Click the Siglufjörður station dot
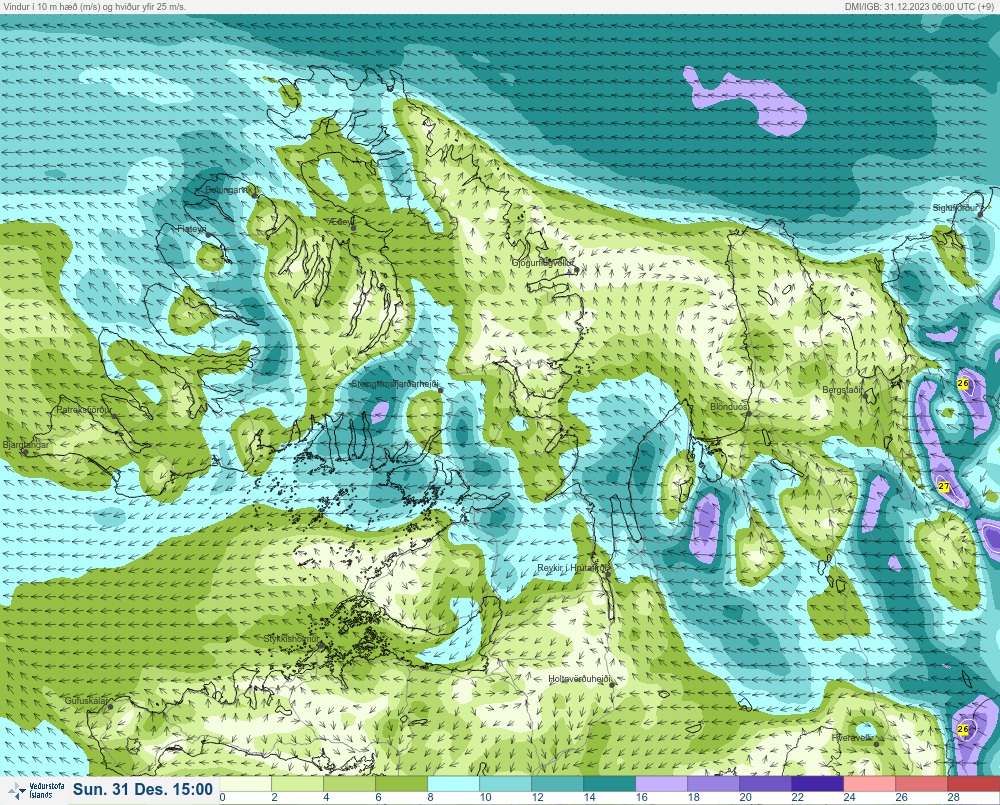Screen dimensions: 1000x805 click(981, 214)
